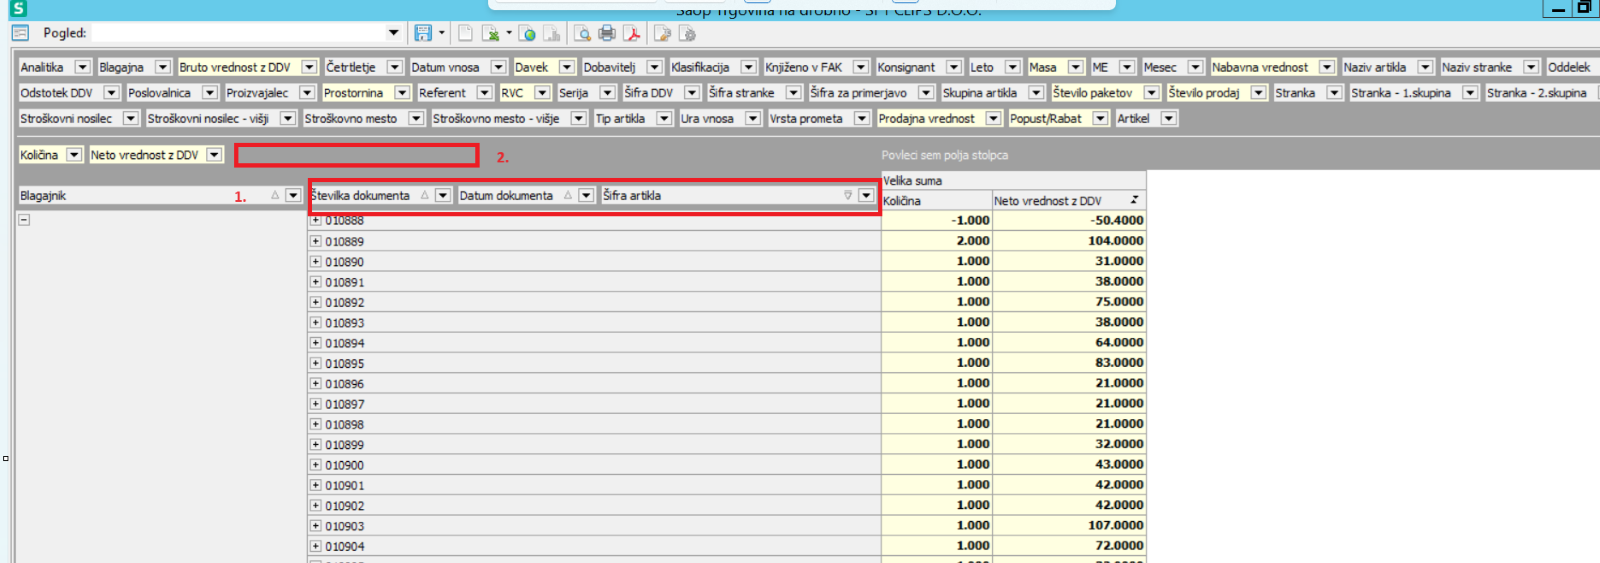The height and width of the screenshot is (563, 1600).
Task: Click the document with gear settings icon
Action: click(x=687, y=33)
